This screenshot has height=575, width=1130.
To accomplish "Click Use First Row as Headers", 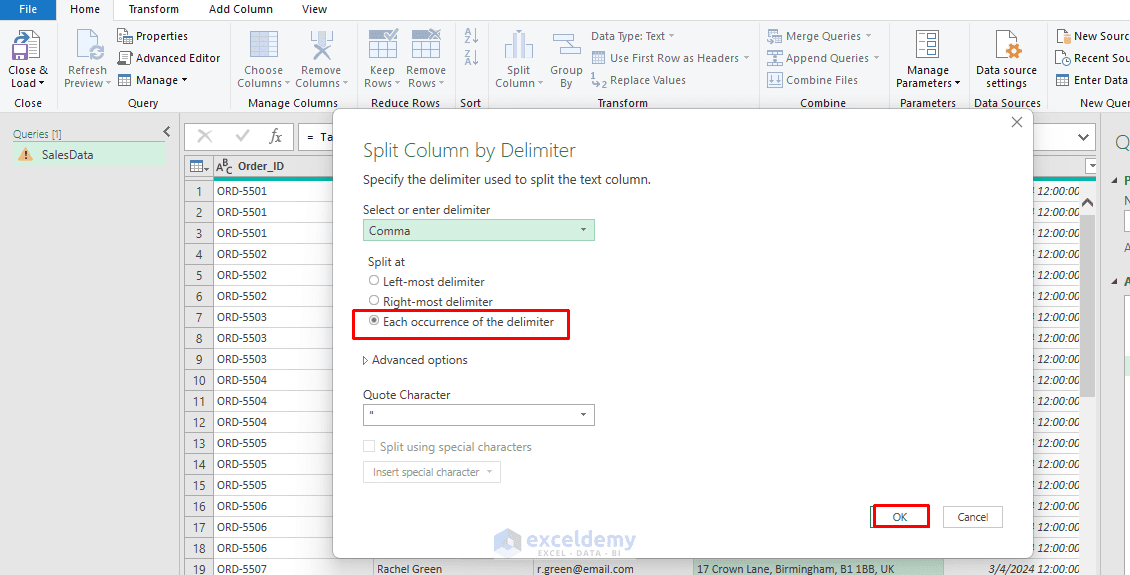I will pos(670,58).
